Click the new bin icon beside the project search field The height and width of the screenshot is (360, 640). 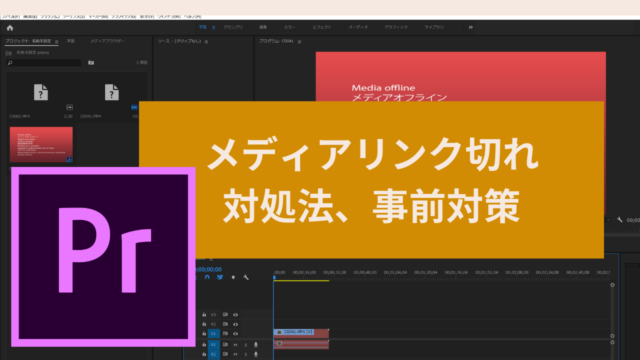[x=91, y=62]
